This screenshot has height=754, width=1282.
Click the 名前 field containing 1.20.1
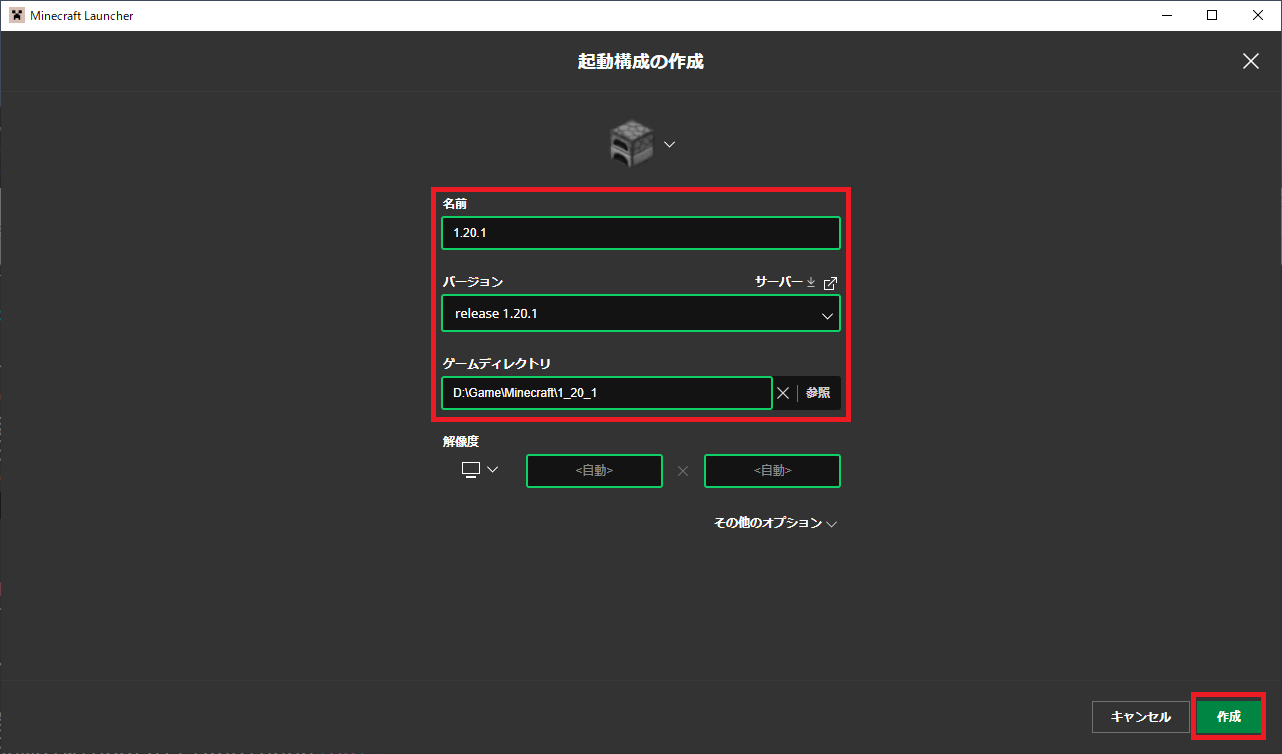tap(640, 233)
